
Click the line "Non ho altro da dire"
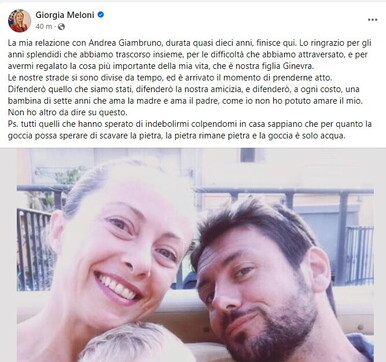tap(68, 112)
